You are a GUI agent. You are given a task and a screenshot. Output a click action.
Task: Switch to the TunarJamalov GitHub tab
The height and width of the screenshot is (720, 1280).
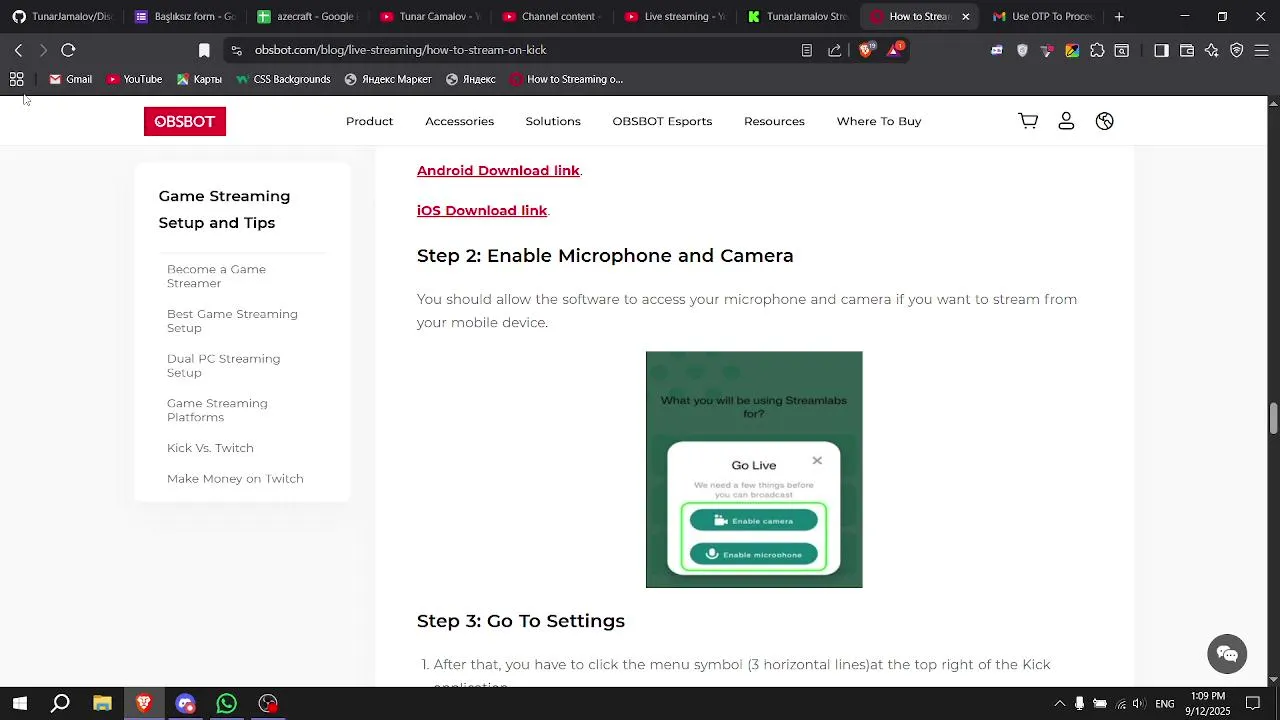62,16
